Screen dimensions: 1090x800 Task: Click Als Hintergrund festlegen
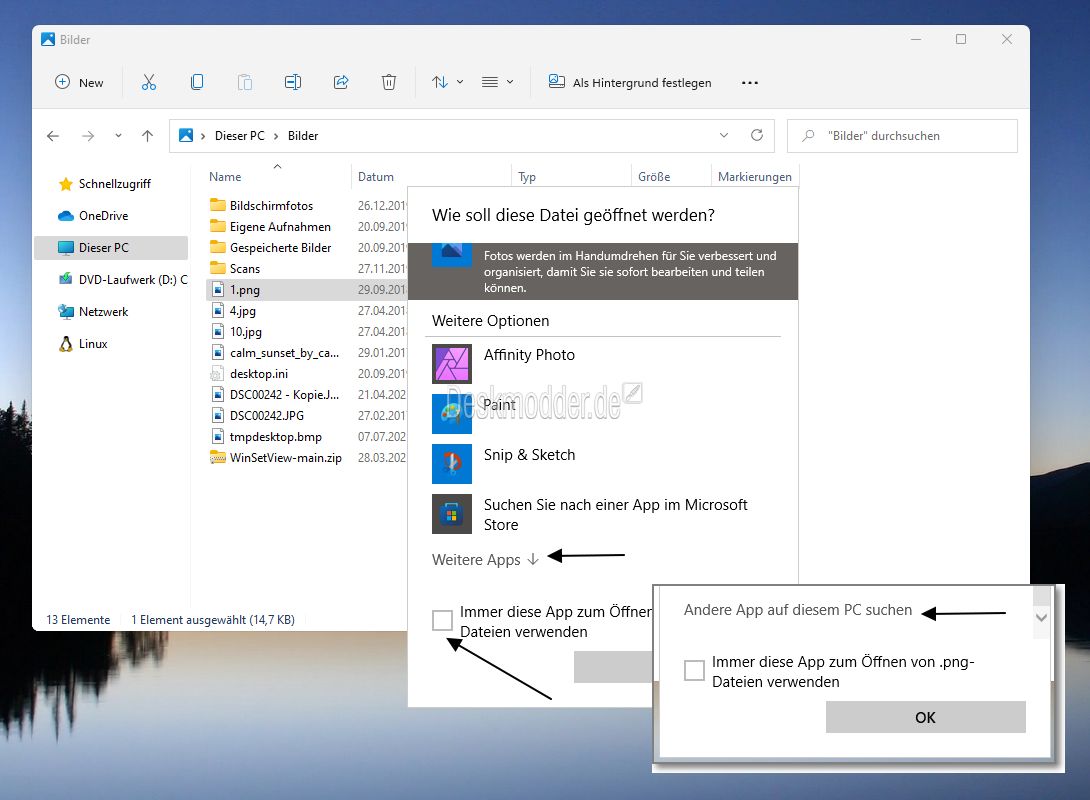tap(630, 82)
